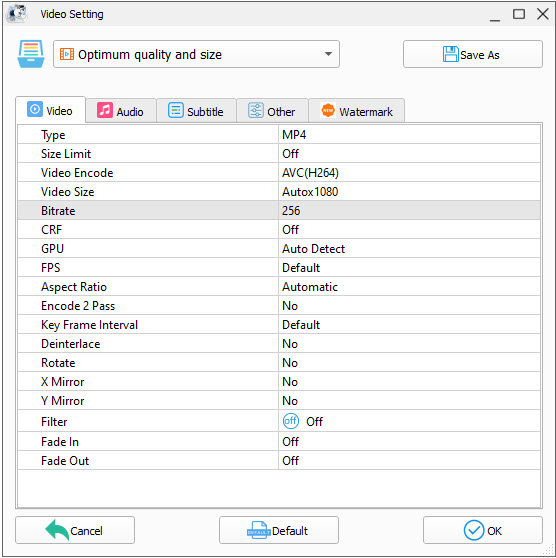556x558 pixels.
Task: Click the pink music note Audio icon
Action: (105, 110)
